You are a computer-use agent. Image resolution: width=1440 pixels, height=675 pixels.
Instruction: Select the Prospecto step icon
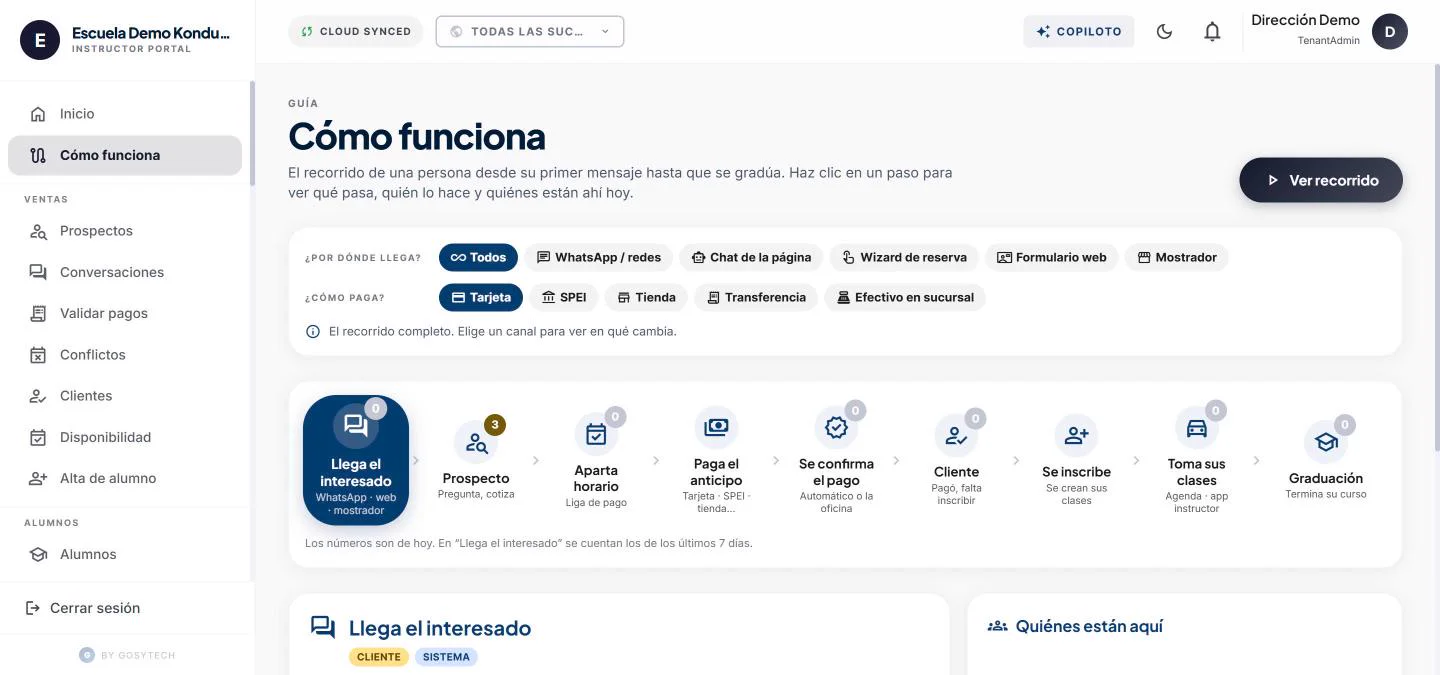point(476,442)
